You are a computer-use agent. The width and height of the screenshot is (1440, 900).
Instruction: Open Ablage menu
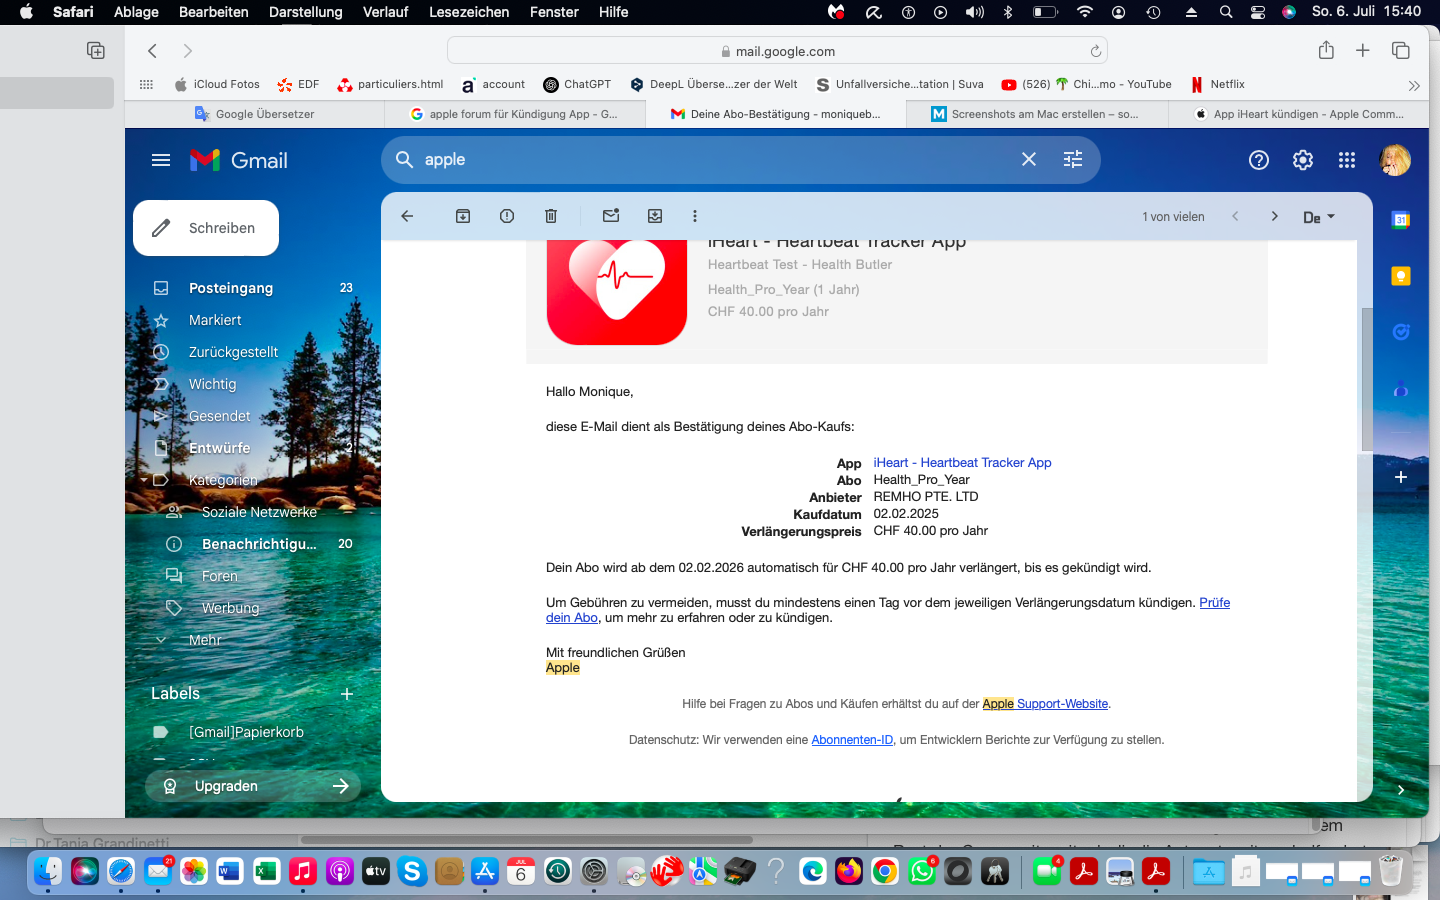[x=136, y=12]
